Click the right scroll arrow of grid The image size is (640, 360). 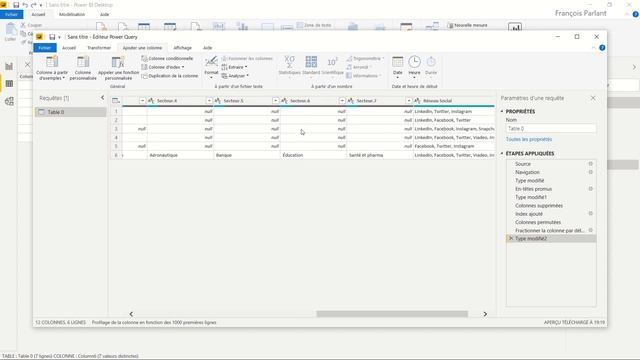point(485,314)
